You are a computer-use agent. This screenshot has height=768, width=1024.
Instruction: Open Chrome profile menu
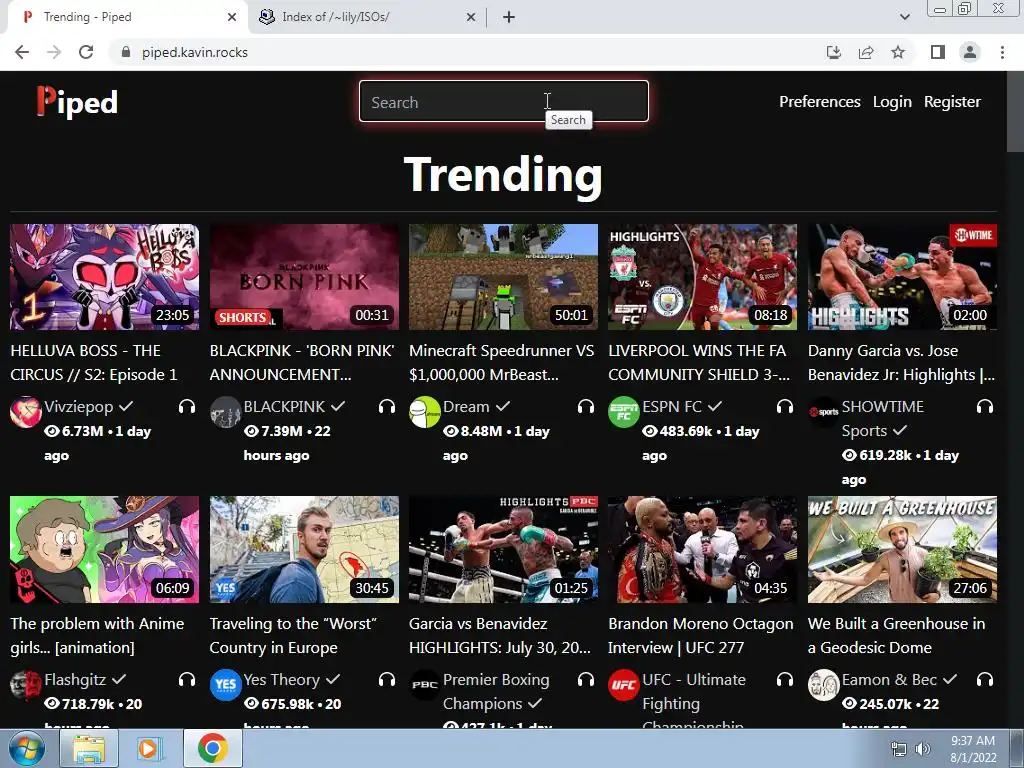[x=970, y=52]
